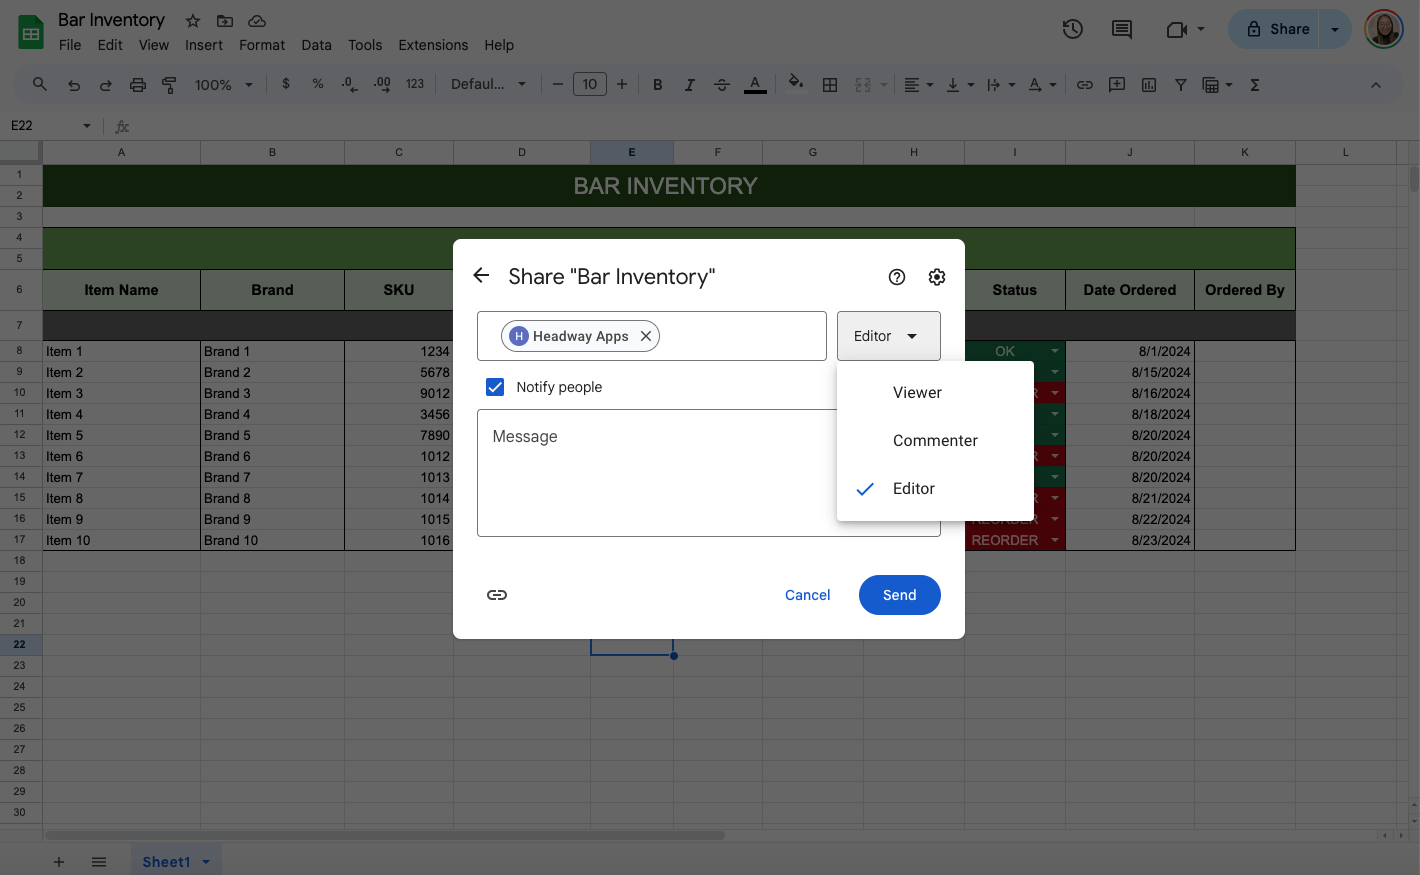
Task: Open the Data menu
Action: coord(316,45)
